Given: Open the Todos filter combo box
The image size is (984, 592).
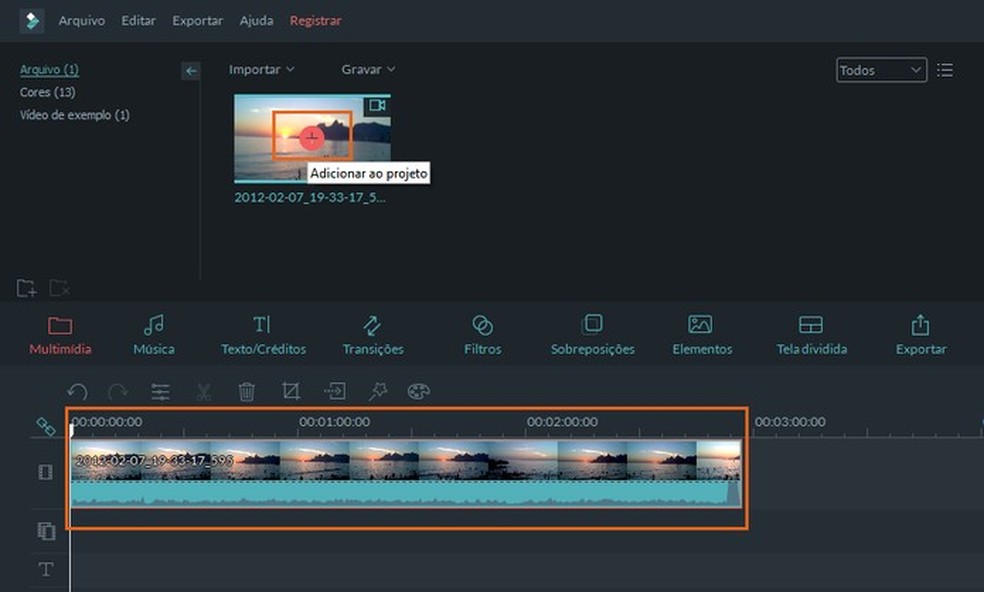Looking at the screenshot, I should (881, 70).
